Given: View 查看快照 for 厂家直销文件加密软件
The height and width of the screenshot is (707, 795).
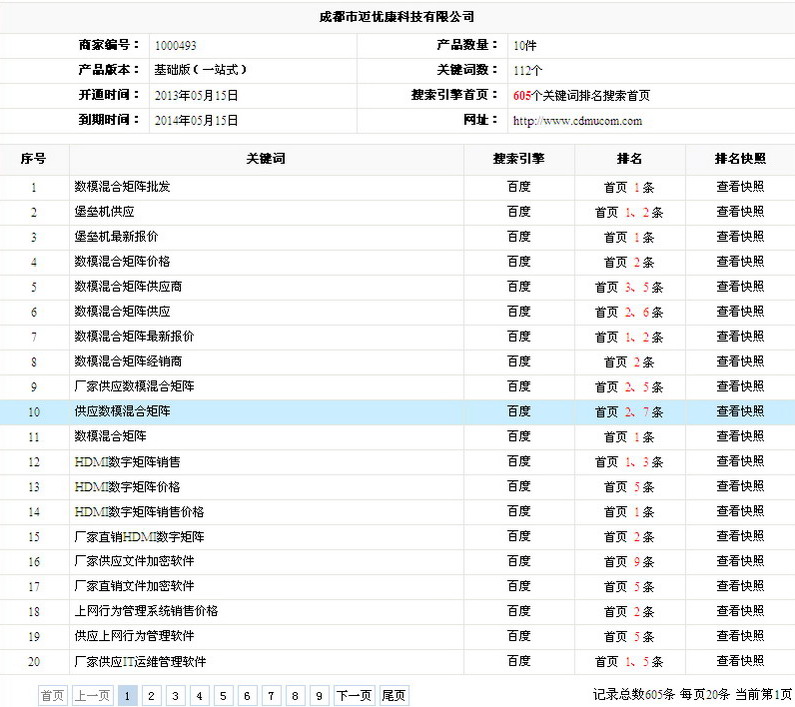Looking at the screenshot, I should 740,586.
